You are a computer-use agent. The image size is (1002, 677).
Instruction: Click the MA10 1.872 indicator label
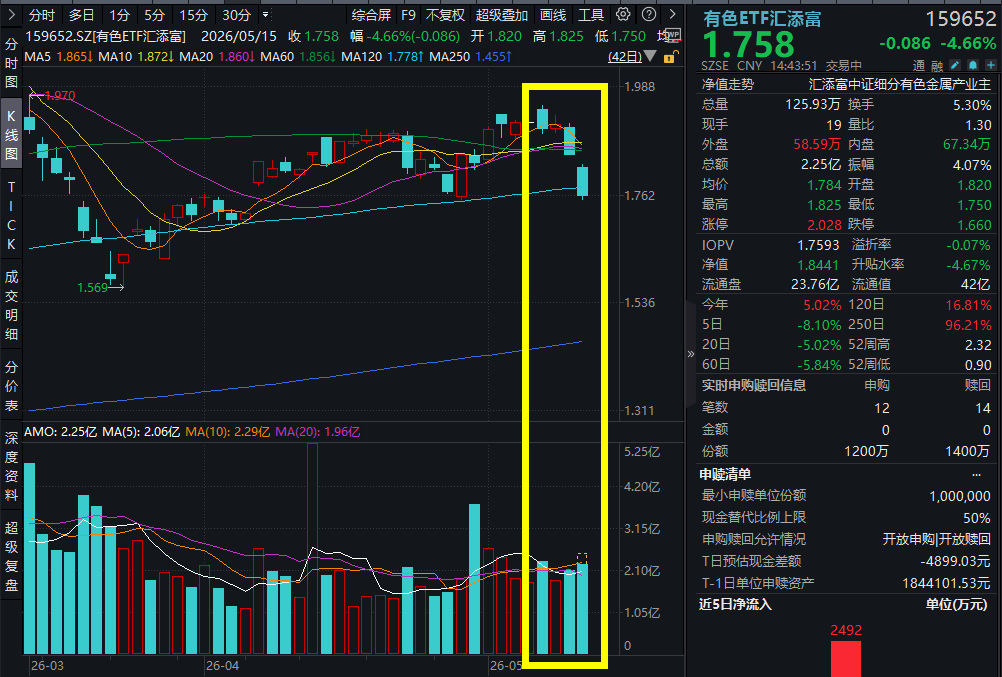pos(136,57)
